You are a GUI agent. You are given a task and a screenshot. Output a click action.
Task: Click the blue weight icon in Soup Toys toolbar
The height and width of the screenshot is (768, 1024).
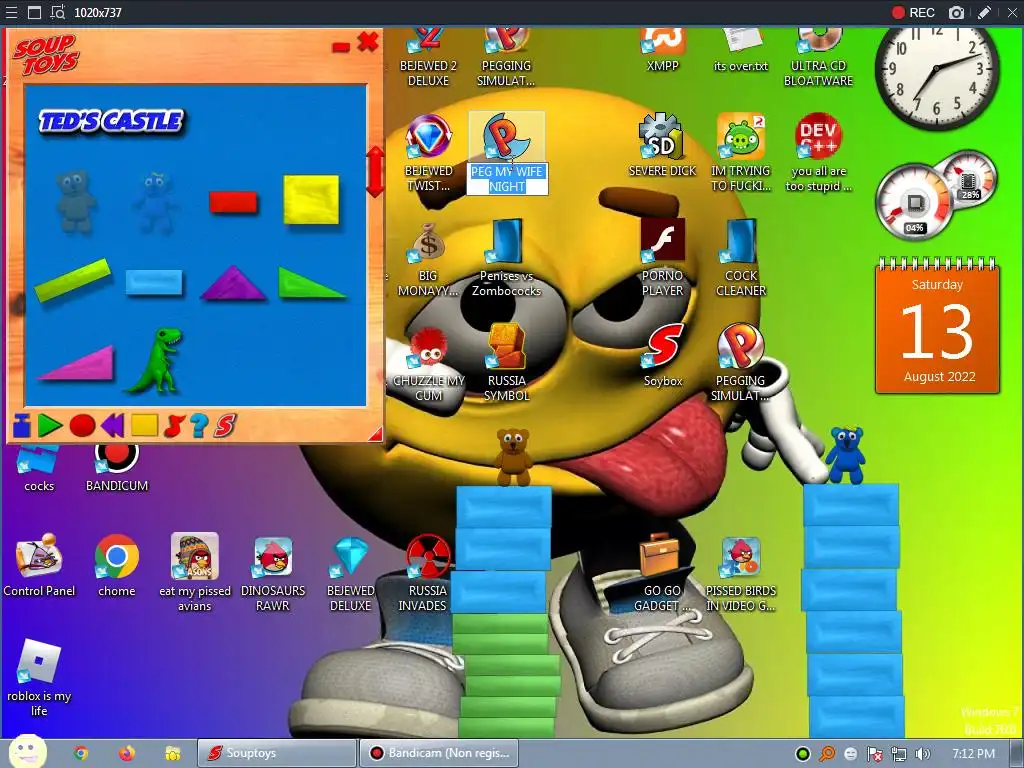pyautogui.click(x=22, y=426)
